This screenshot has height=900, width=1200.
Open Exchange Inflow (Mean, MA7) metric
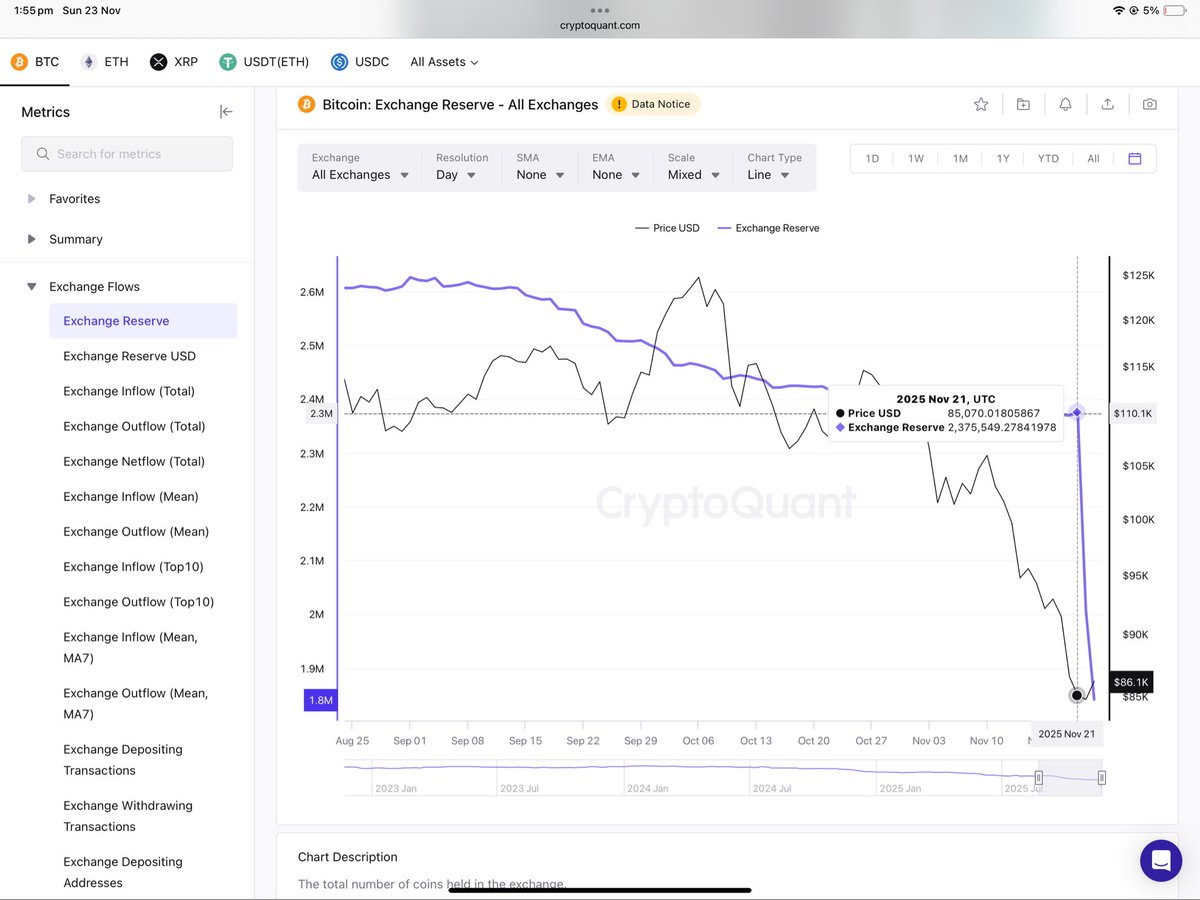[x=130, y=647]
